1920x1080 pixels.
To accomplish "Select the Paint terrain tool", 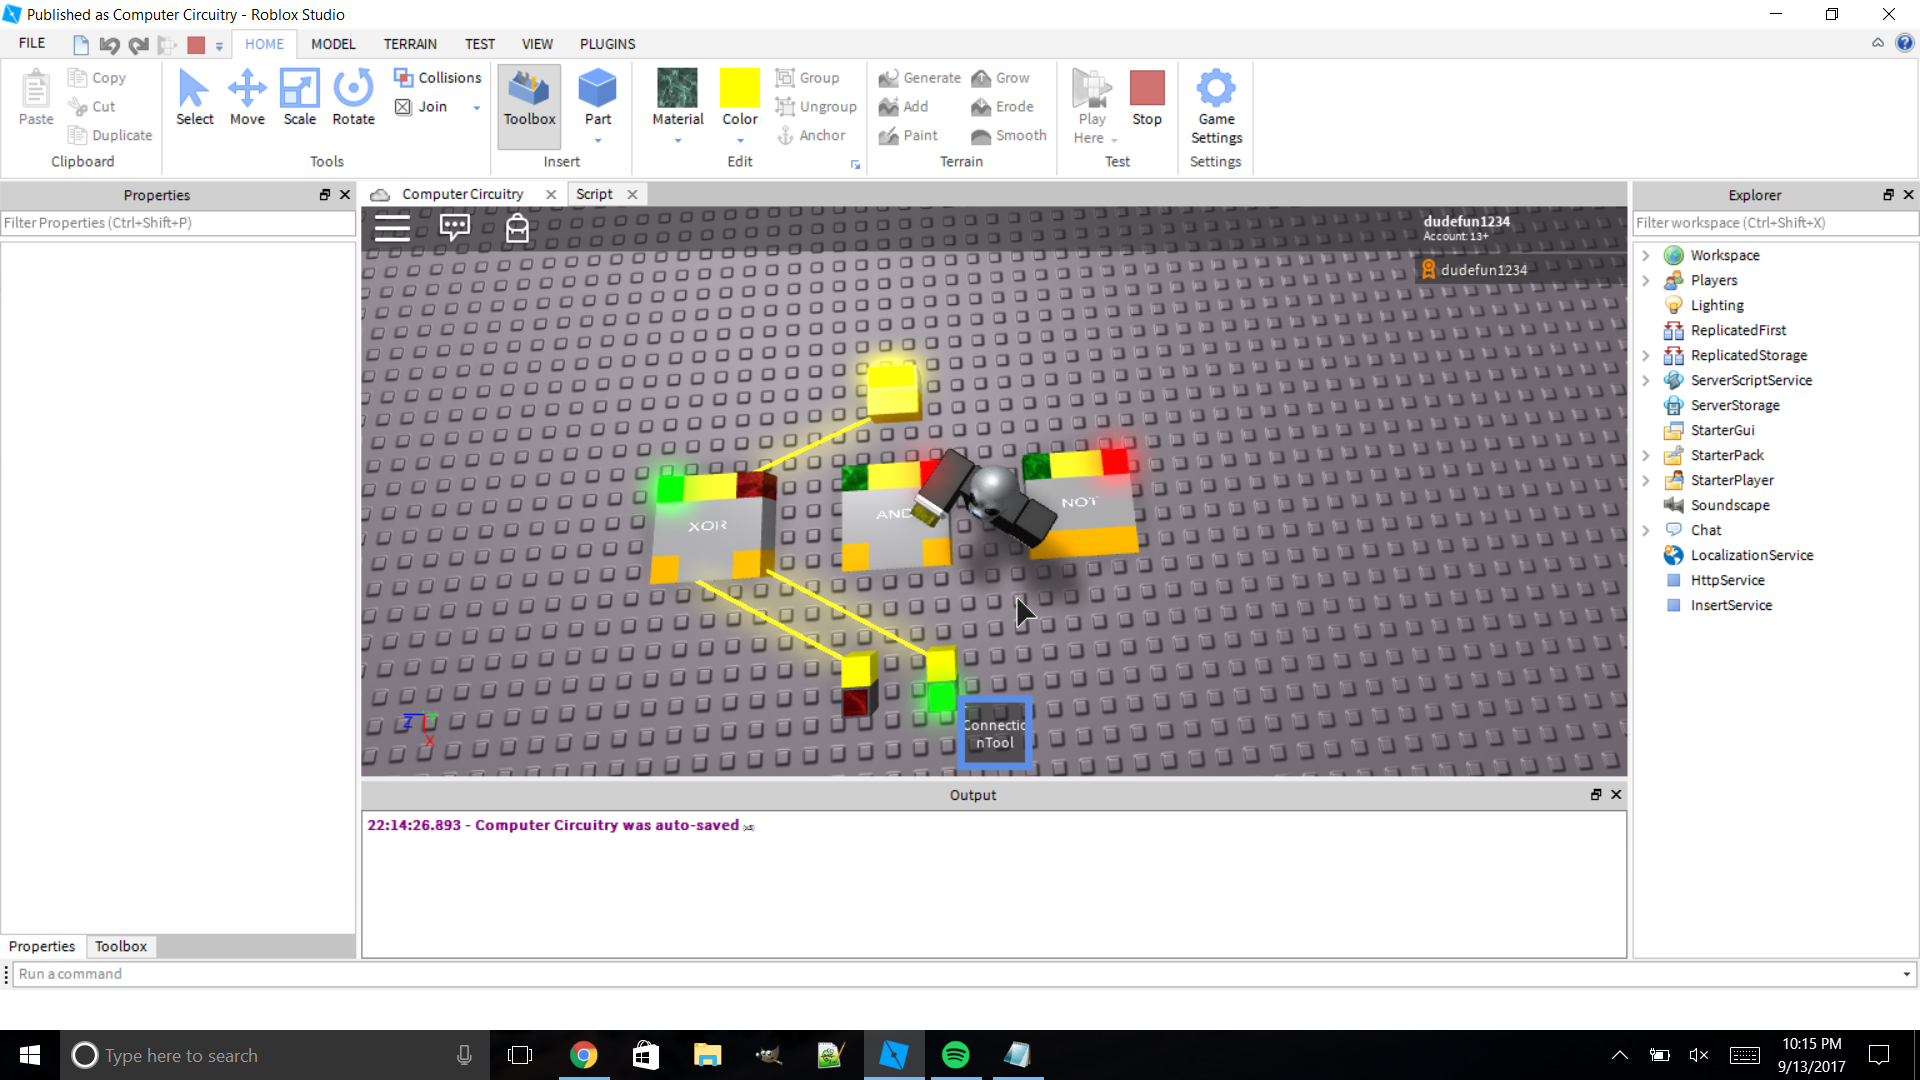I will 908,136.
